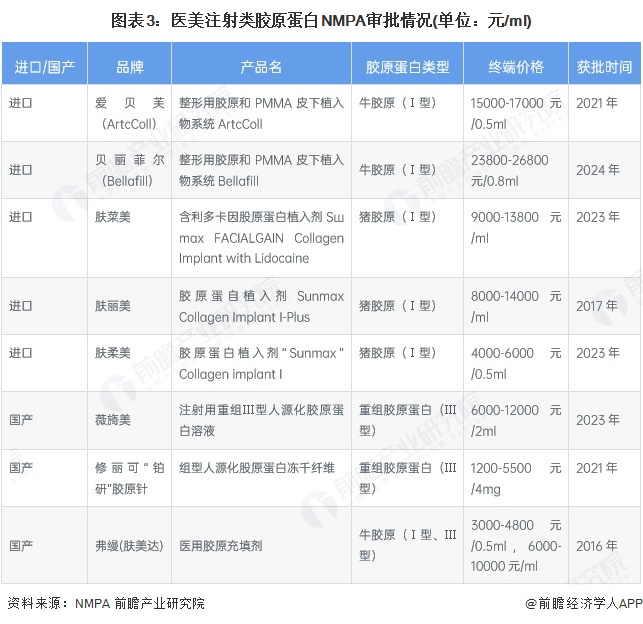Click approval year '2023年' in 肤莱美 row

tap(597, 217)
